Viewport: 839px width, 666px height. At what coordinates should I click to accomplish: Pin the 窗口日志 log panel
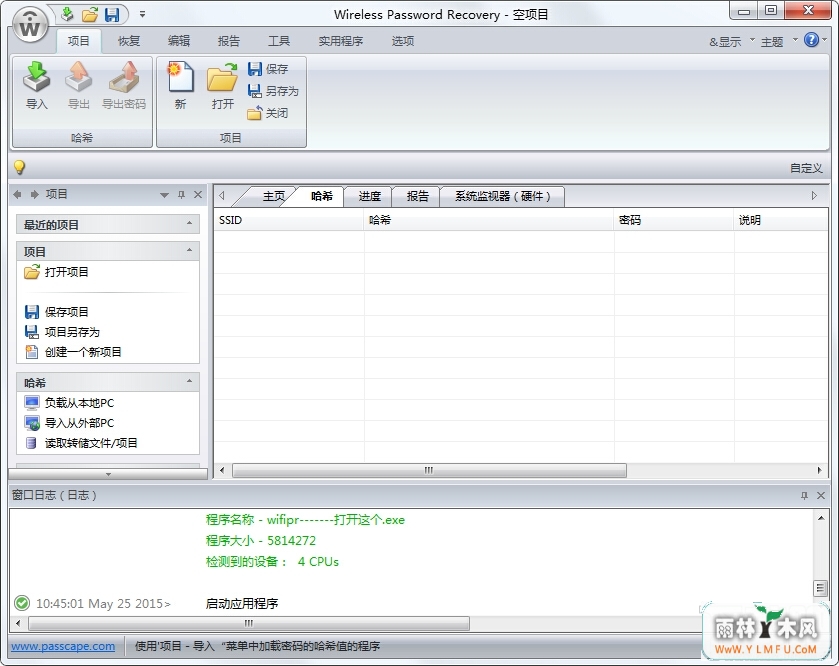(804, 496)
